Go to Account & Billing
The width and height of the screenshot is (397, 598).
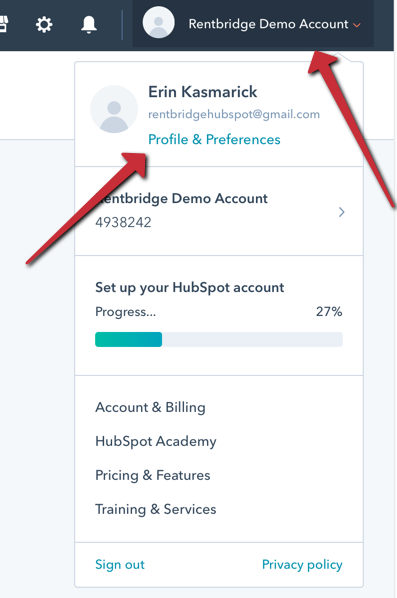click(x=150, y=407)
